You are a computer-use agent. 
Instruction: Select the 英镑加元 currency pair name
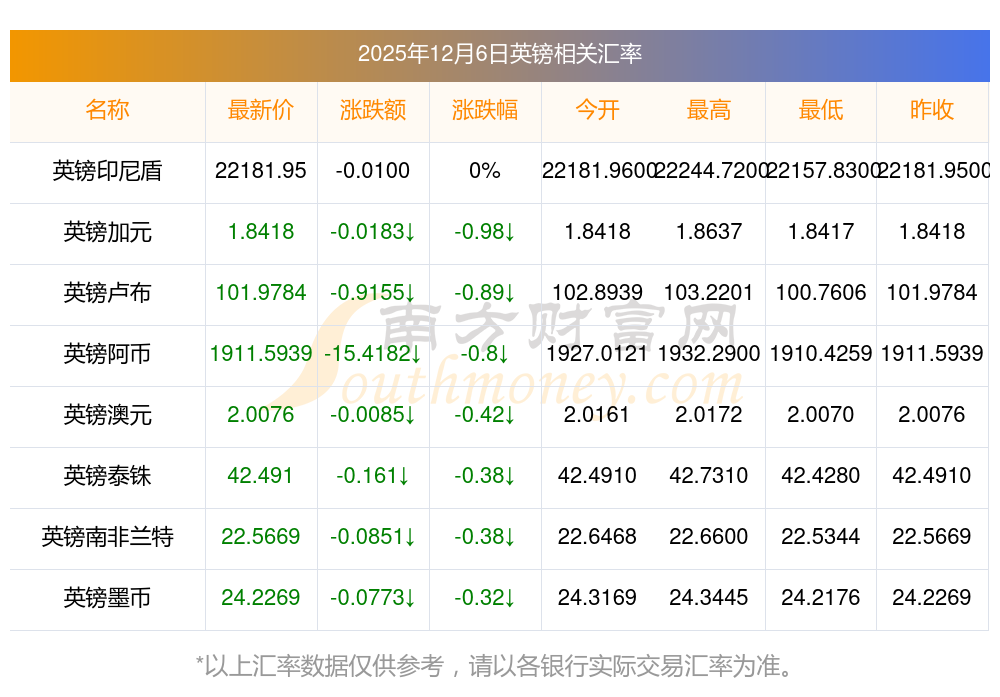point(107,232)
